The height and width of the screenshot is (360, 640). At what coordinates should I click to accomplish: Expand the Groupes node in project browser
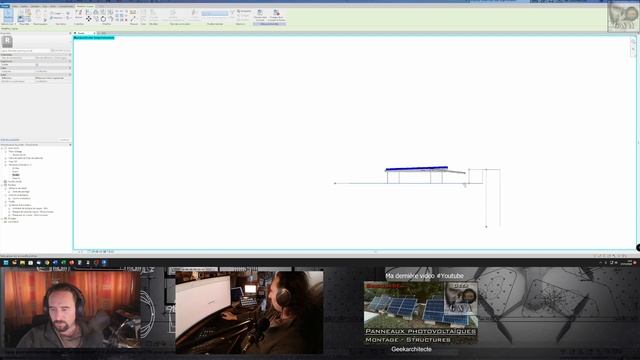2,218
